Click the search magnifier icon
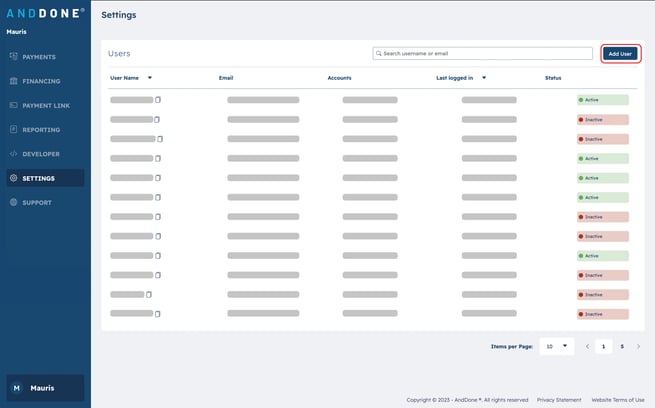The width and height of the screenshot is (655, 408). tap(378, 53)
